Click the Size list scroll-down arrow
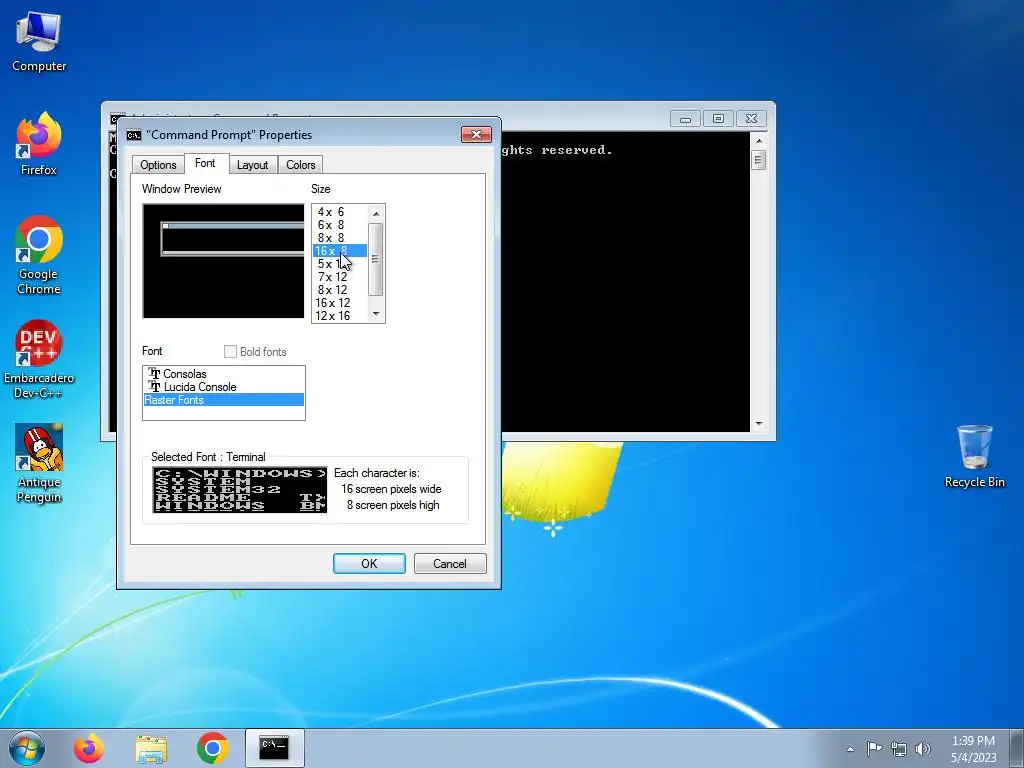The width and height of the screenshot is (1024, 768). 376,314
